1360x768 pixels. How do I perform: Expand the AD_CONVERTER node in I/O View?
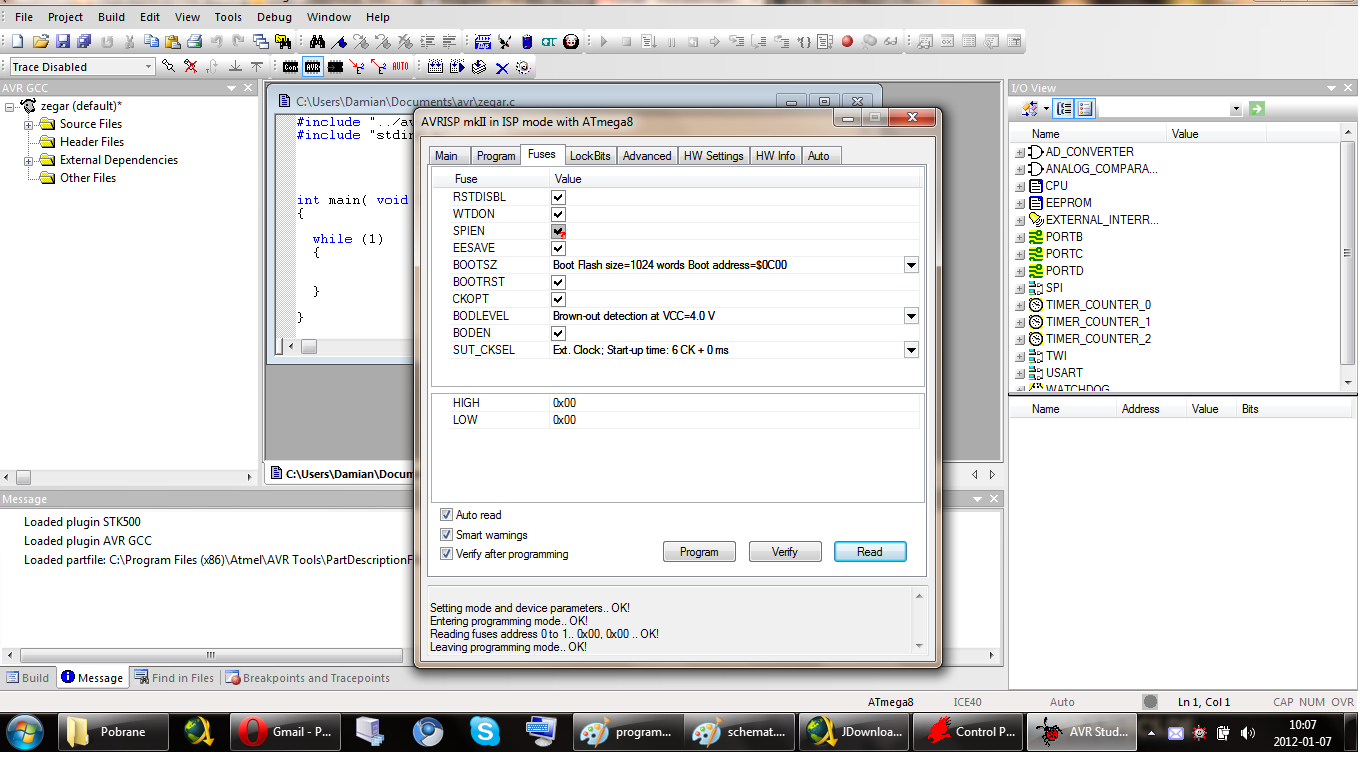point(1020,152)
